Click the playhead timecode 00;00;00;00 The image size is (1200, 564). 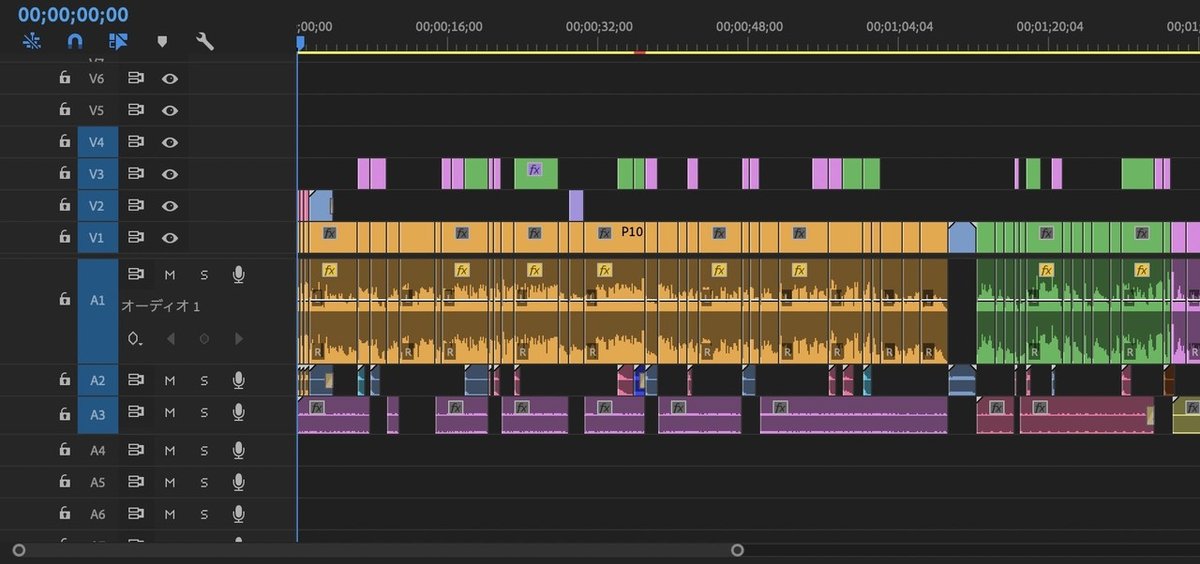click(x=73, y=14)
